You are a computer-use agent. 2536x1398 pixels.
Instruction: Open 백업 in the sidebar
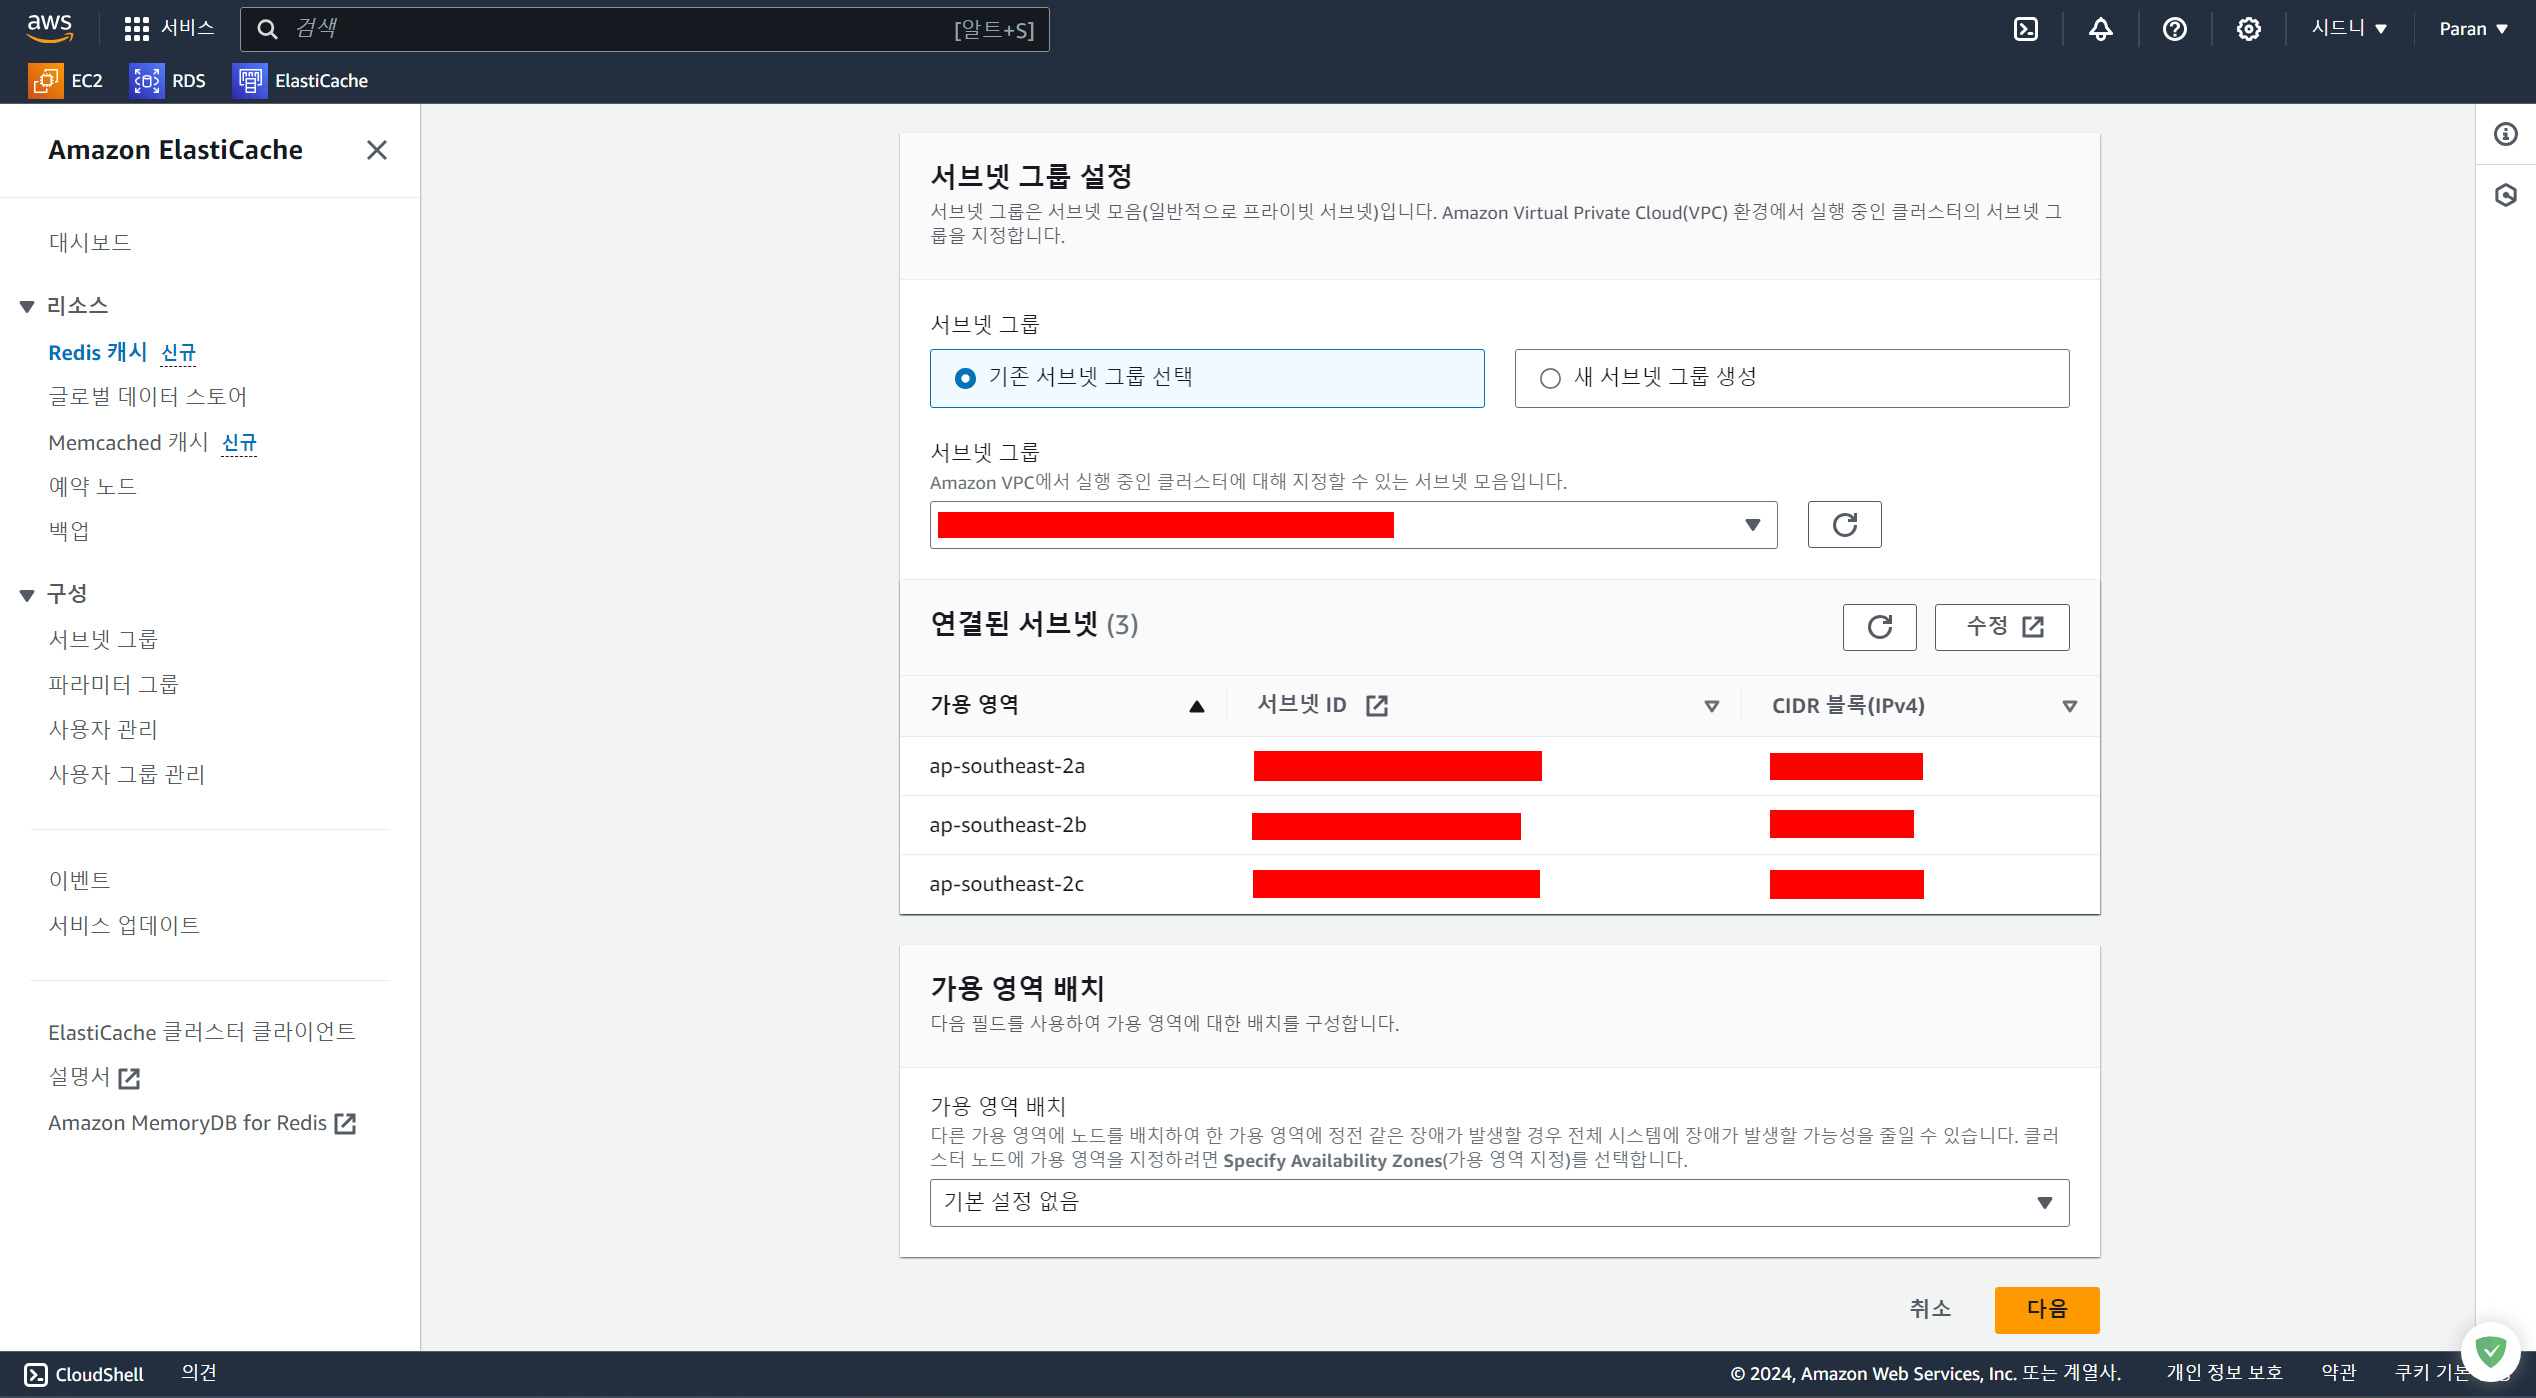69,531
